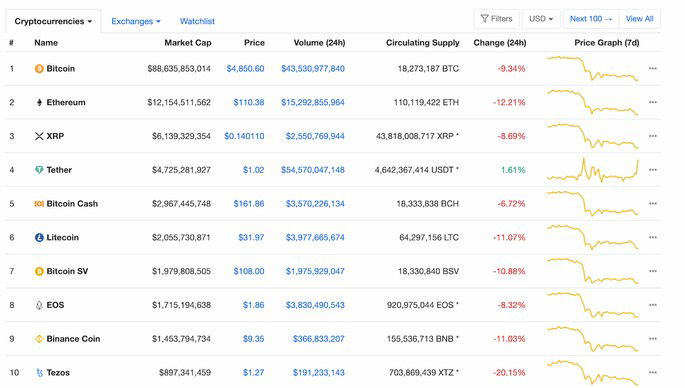Open the three-dot menu for Bitcoin row
Image resolution: width=685 pixels, height=388 pixels.
(653, 69)
